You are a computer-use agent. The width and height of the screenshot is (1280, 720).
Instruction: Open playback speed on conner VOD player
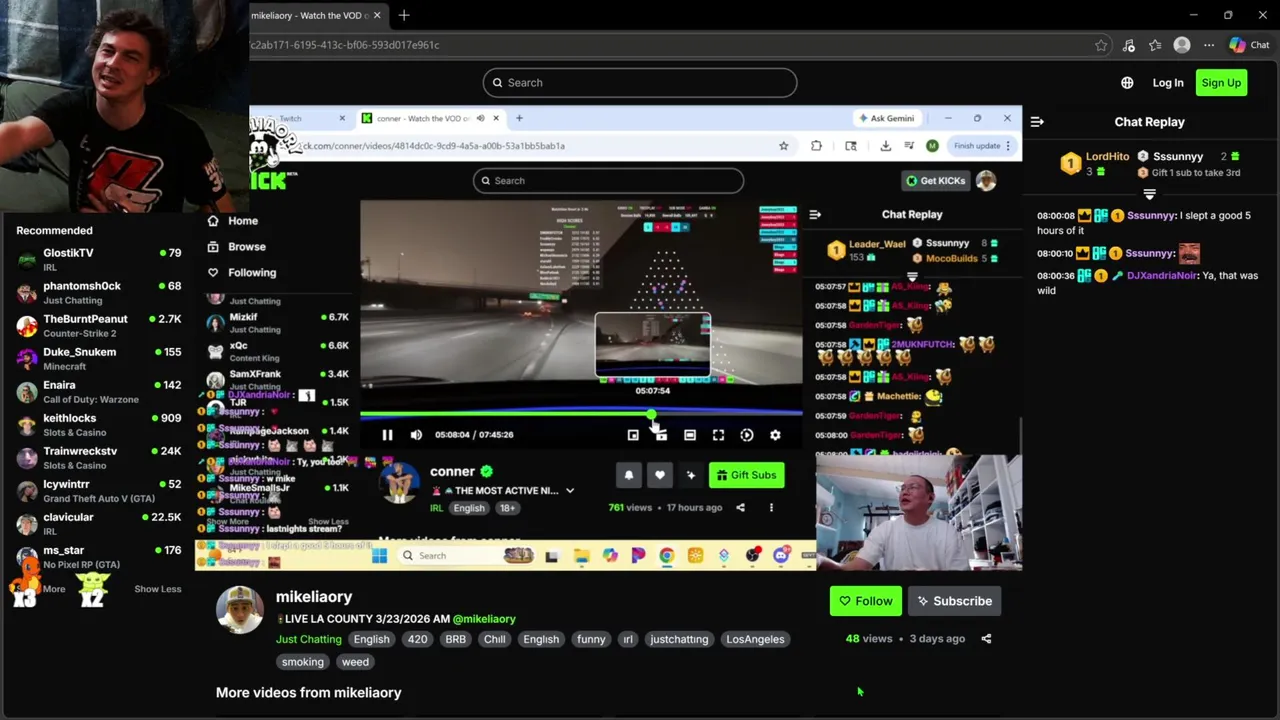click(x=747, y=435)
